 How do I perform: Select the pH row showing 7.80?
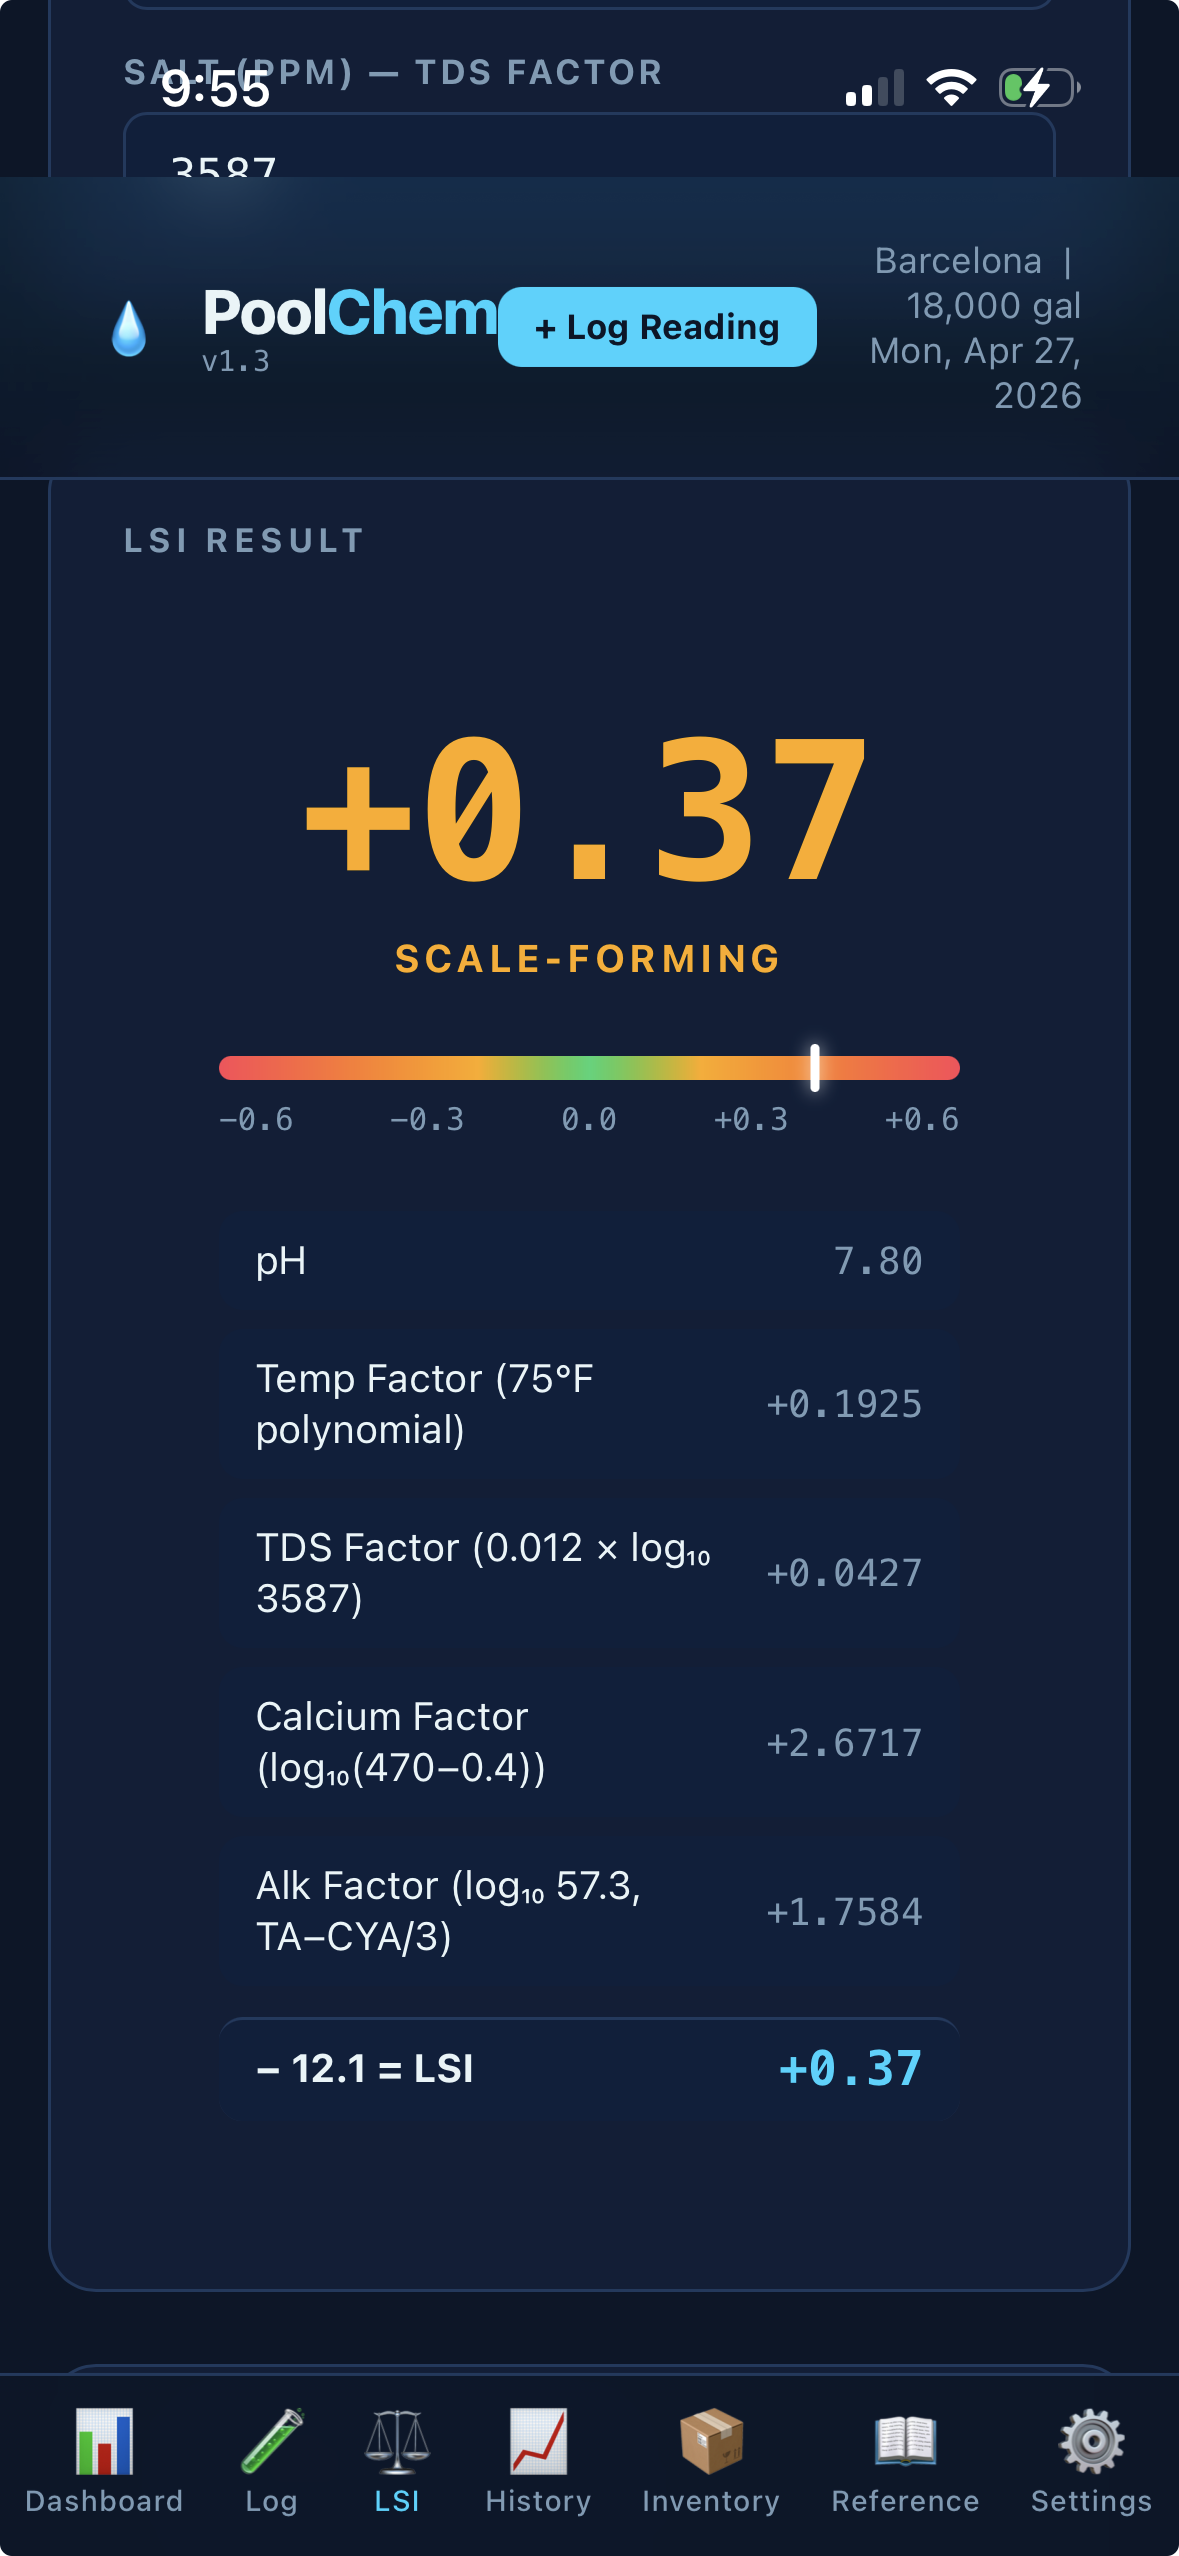tap(589, 1261)
